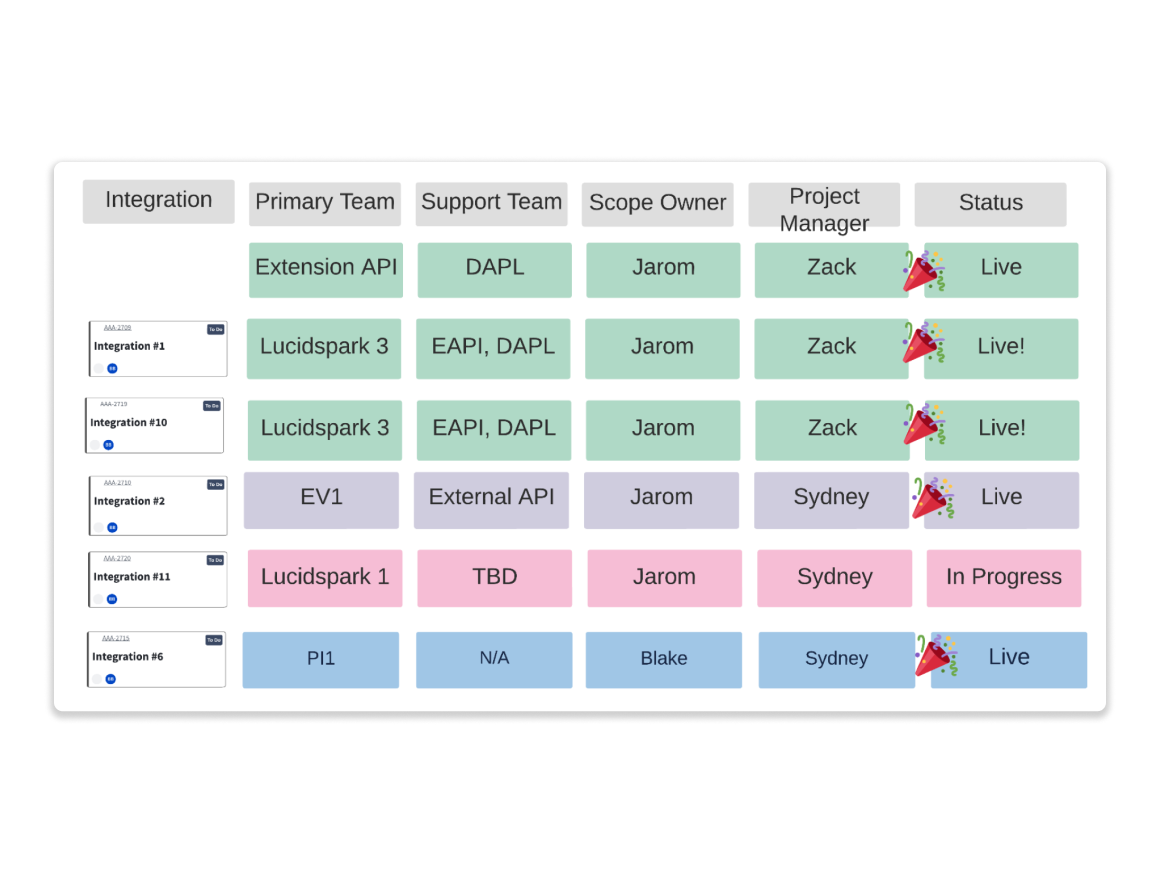Open the AAA-2709 issue link

[x=117, y=327]
